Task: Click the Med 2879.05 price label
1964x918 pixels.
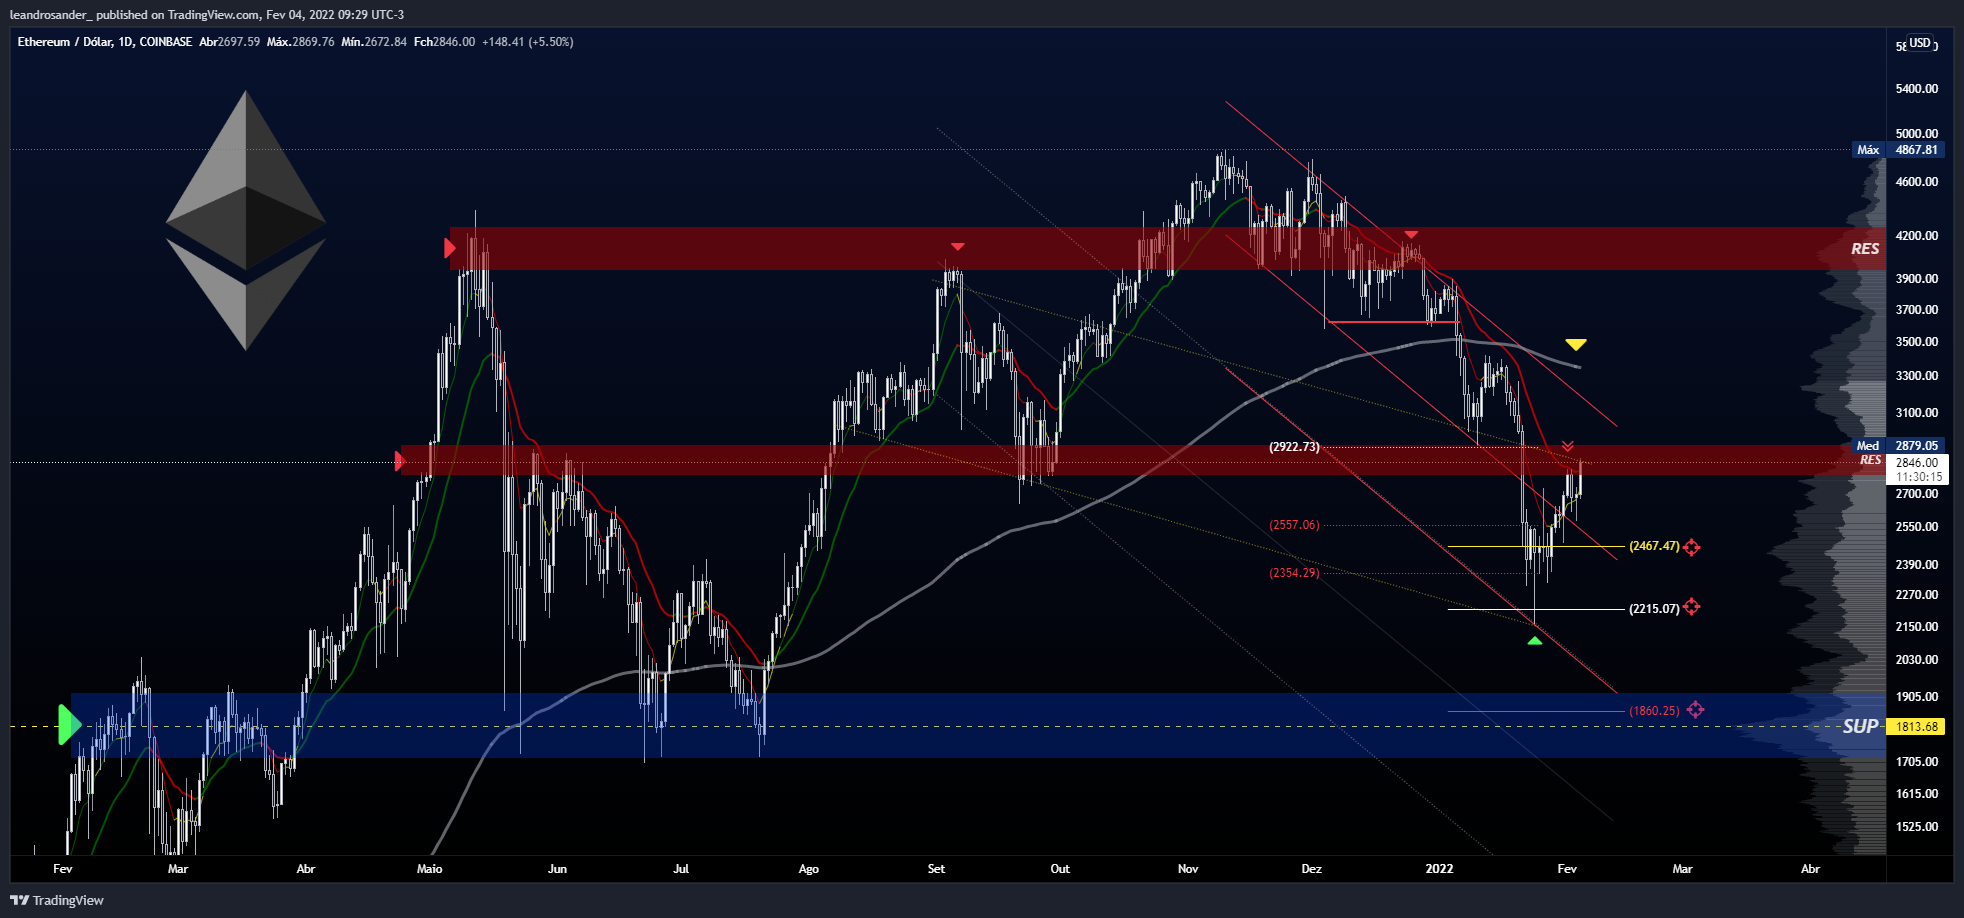Action: click(1898, 446)
